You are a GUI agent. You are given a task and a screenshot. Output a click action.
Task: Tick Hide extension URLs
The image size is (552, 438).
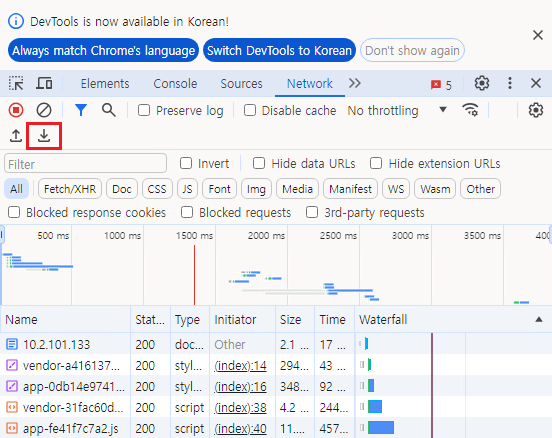[x=376, y=163]
